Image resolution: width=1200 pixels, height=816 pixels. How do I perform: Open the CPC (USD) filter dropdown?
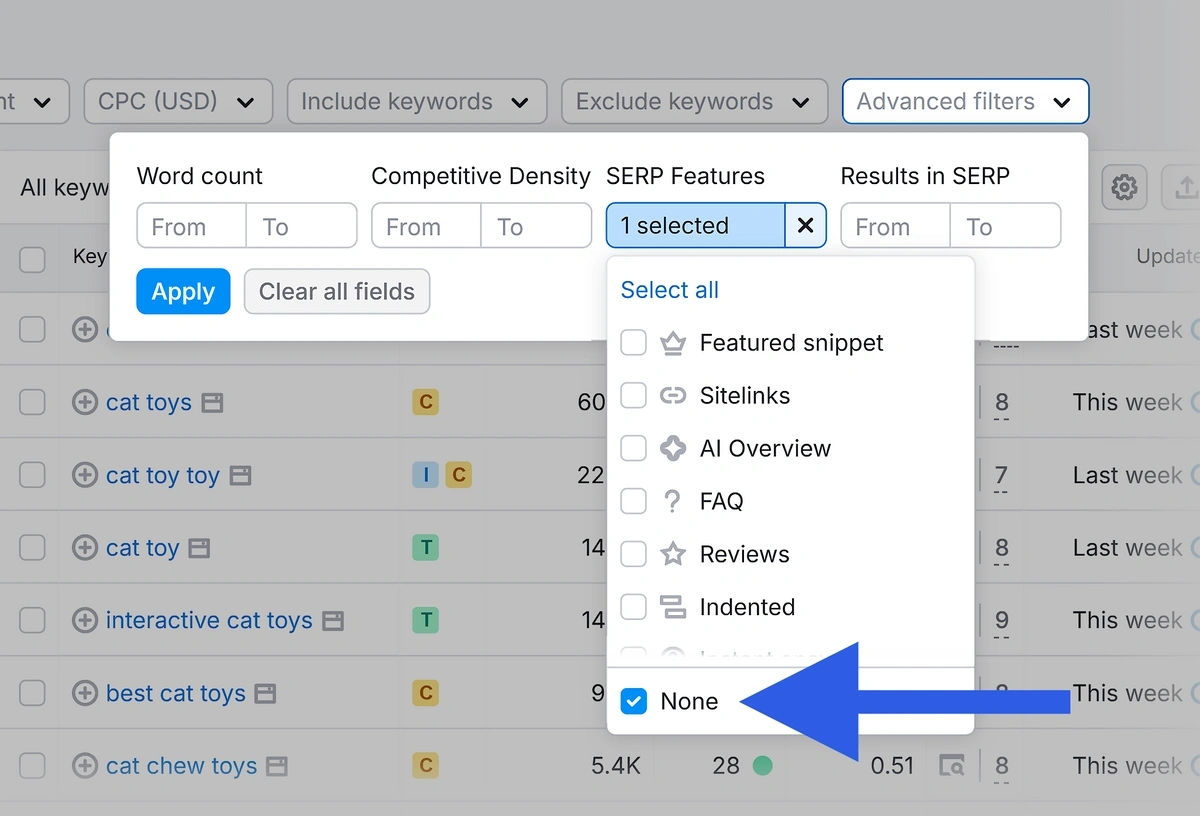click(178, 102)
